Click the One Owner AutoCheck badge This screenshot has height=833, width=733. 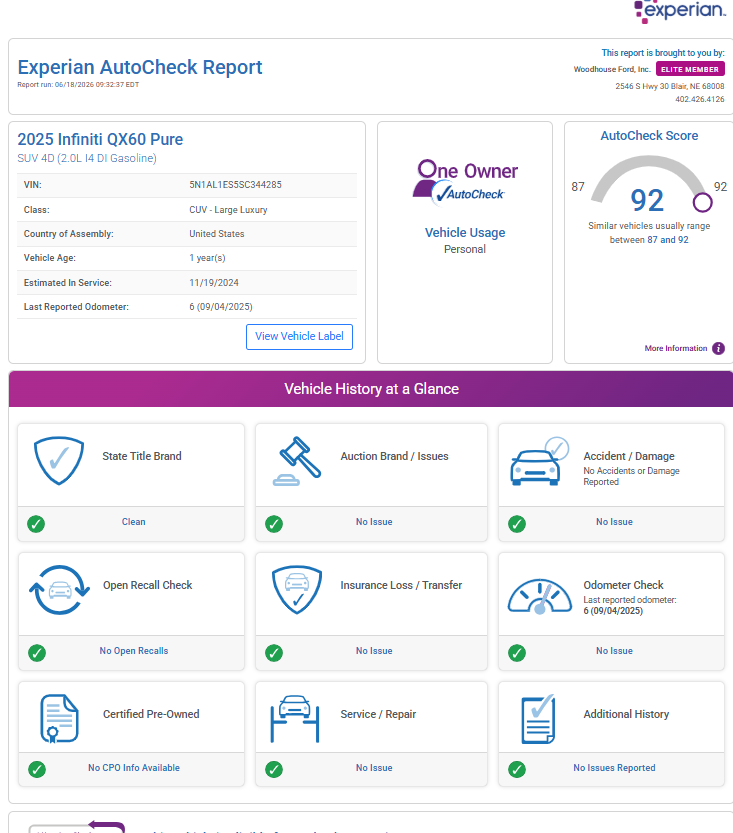465,182
